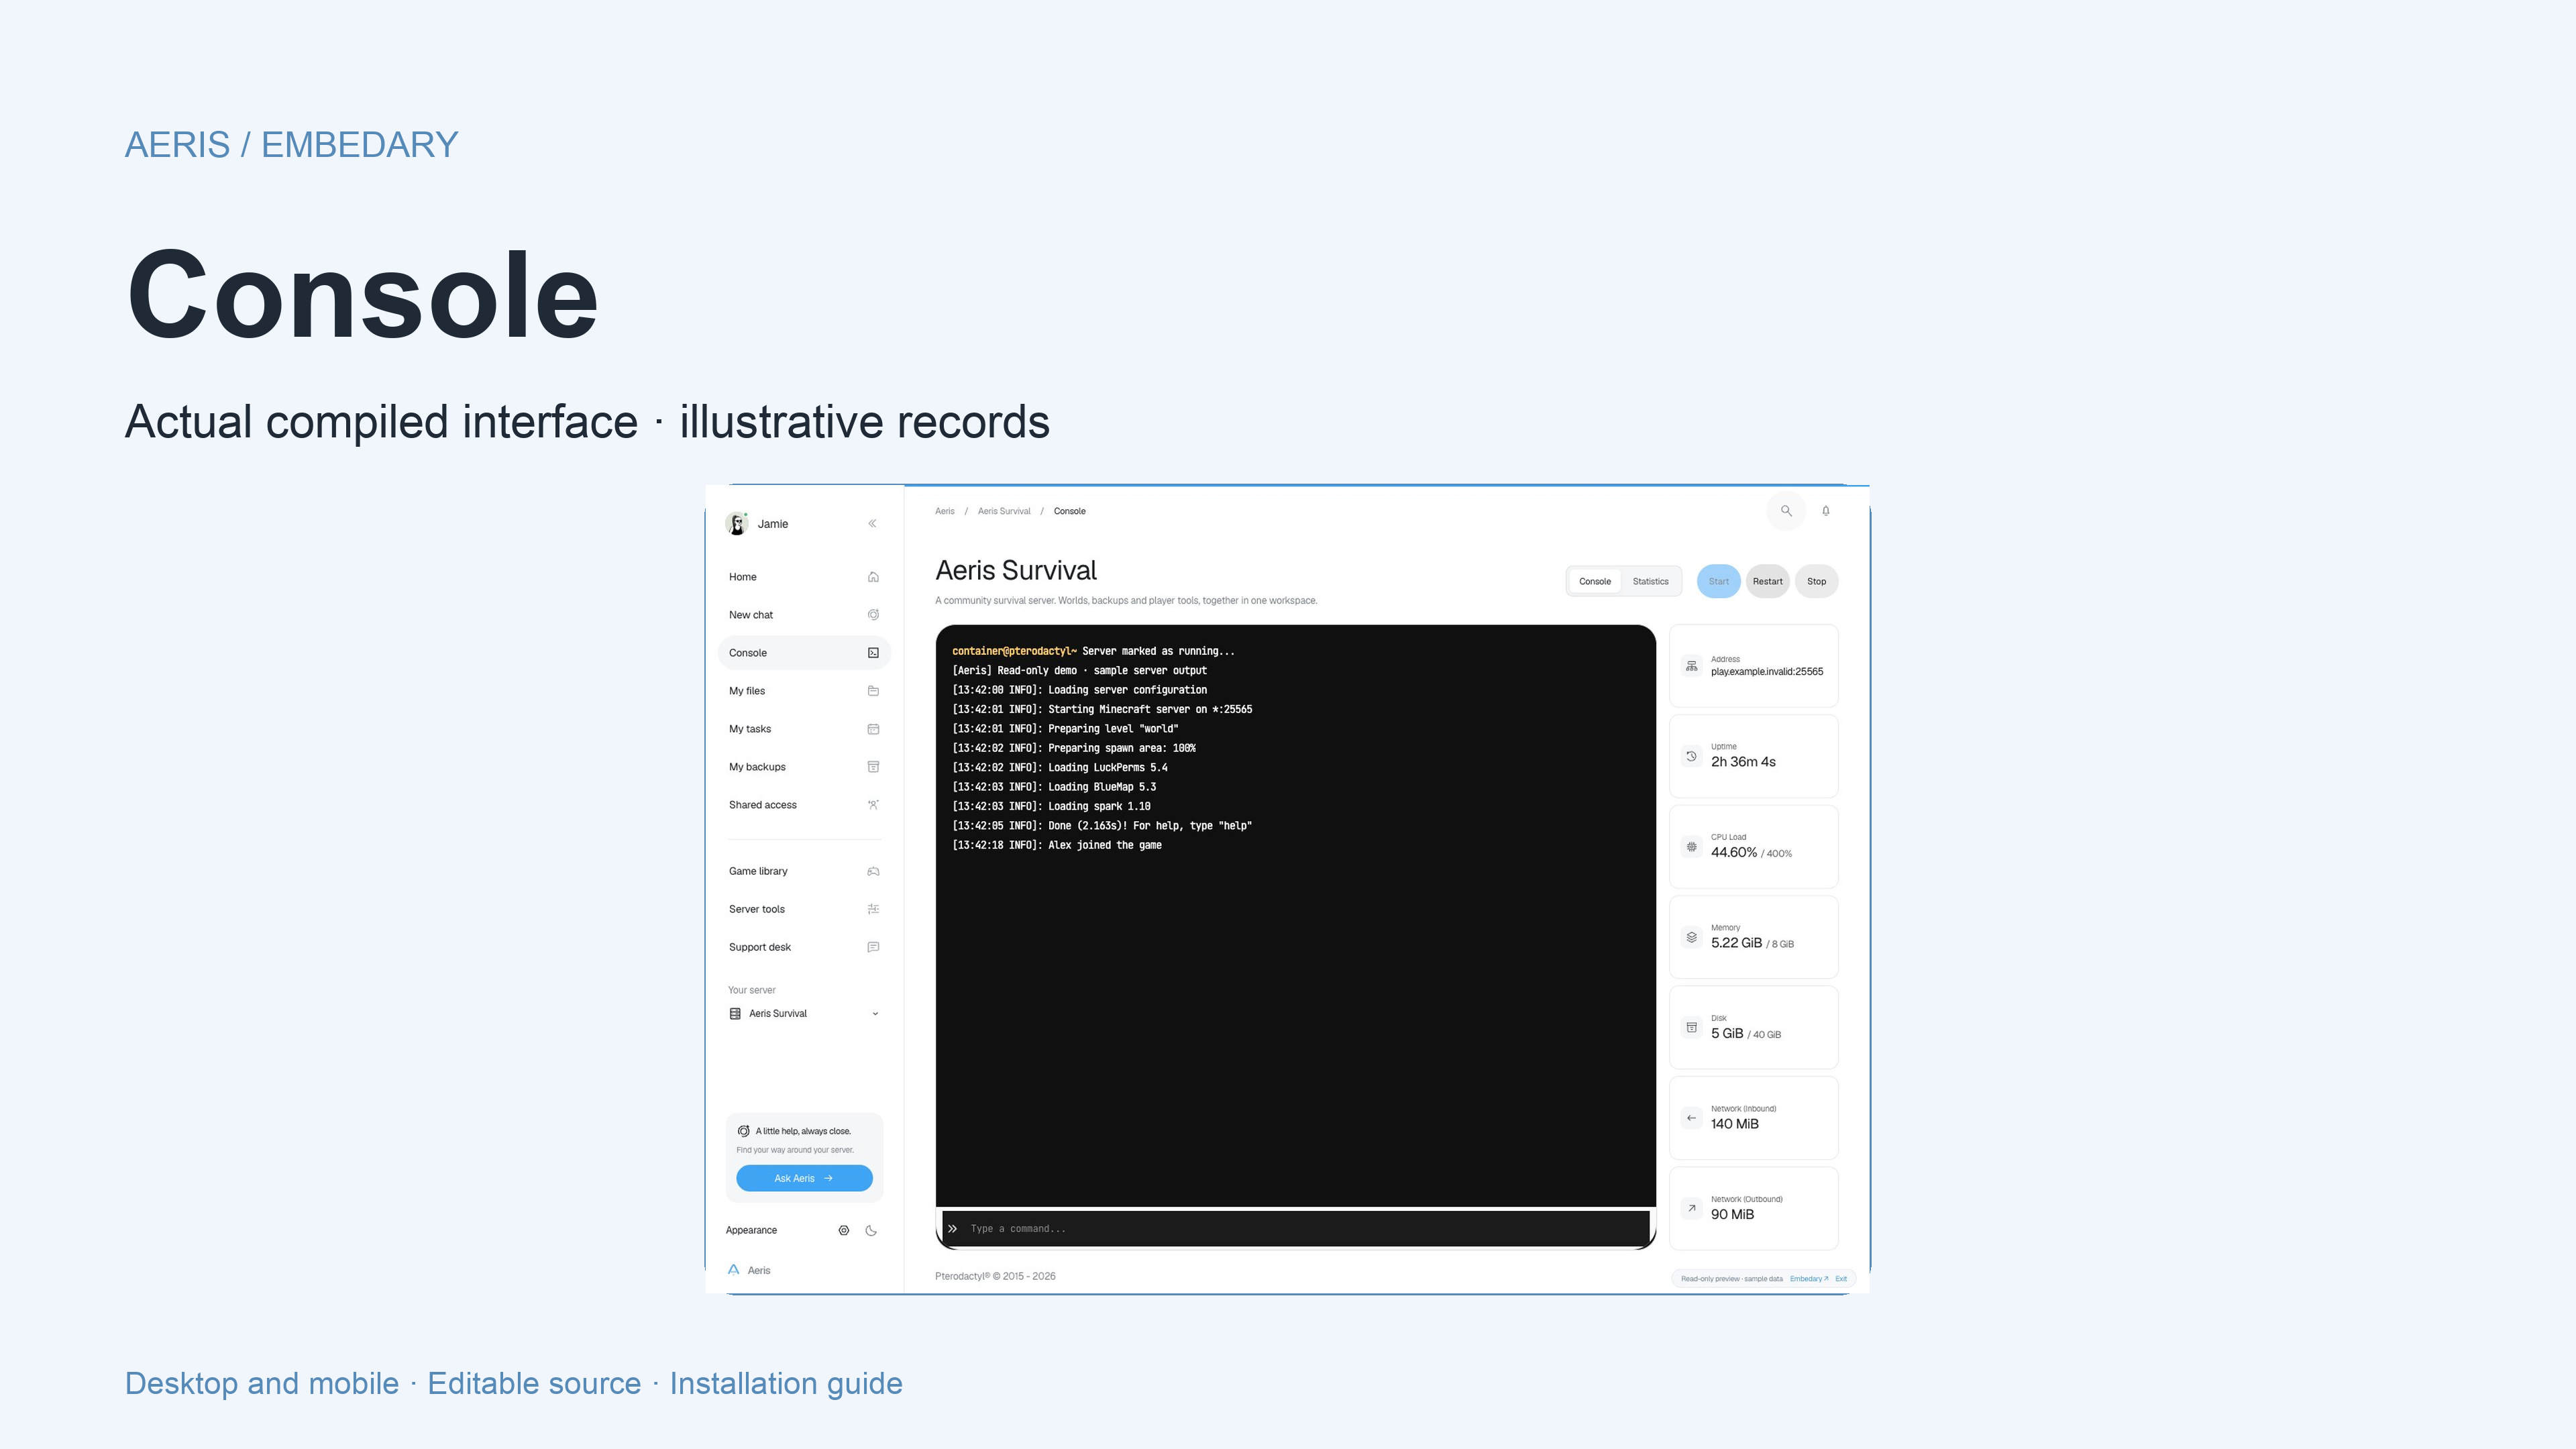Viewport: 2576px width, 1449px height.
Task: Open Home in the sidebar
Action: point(804,577)
